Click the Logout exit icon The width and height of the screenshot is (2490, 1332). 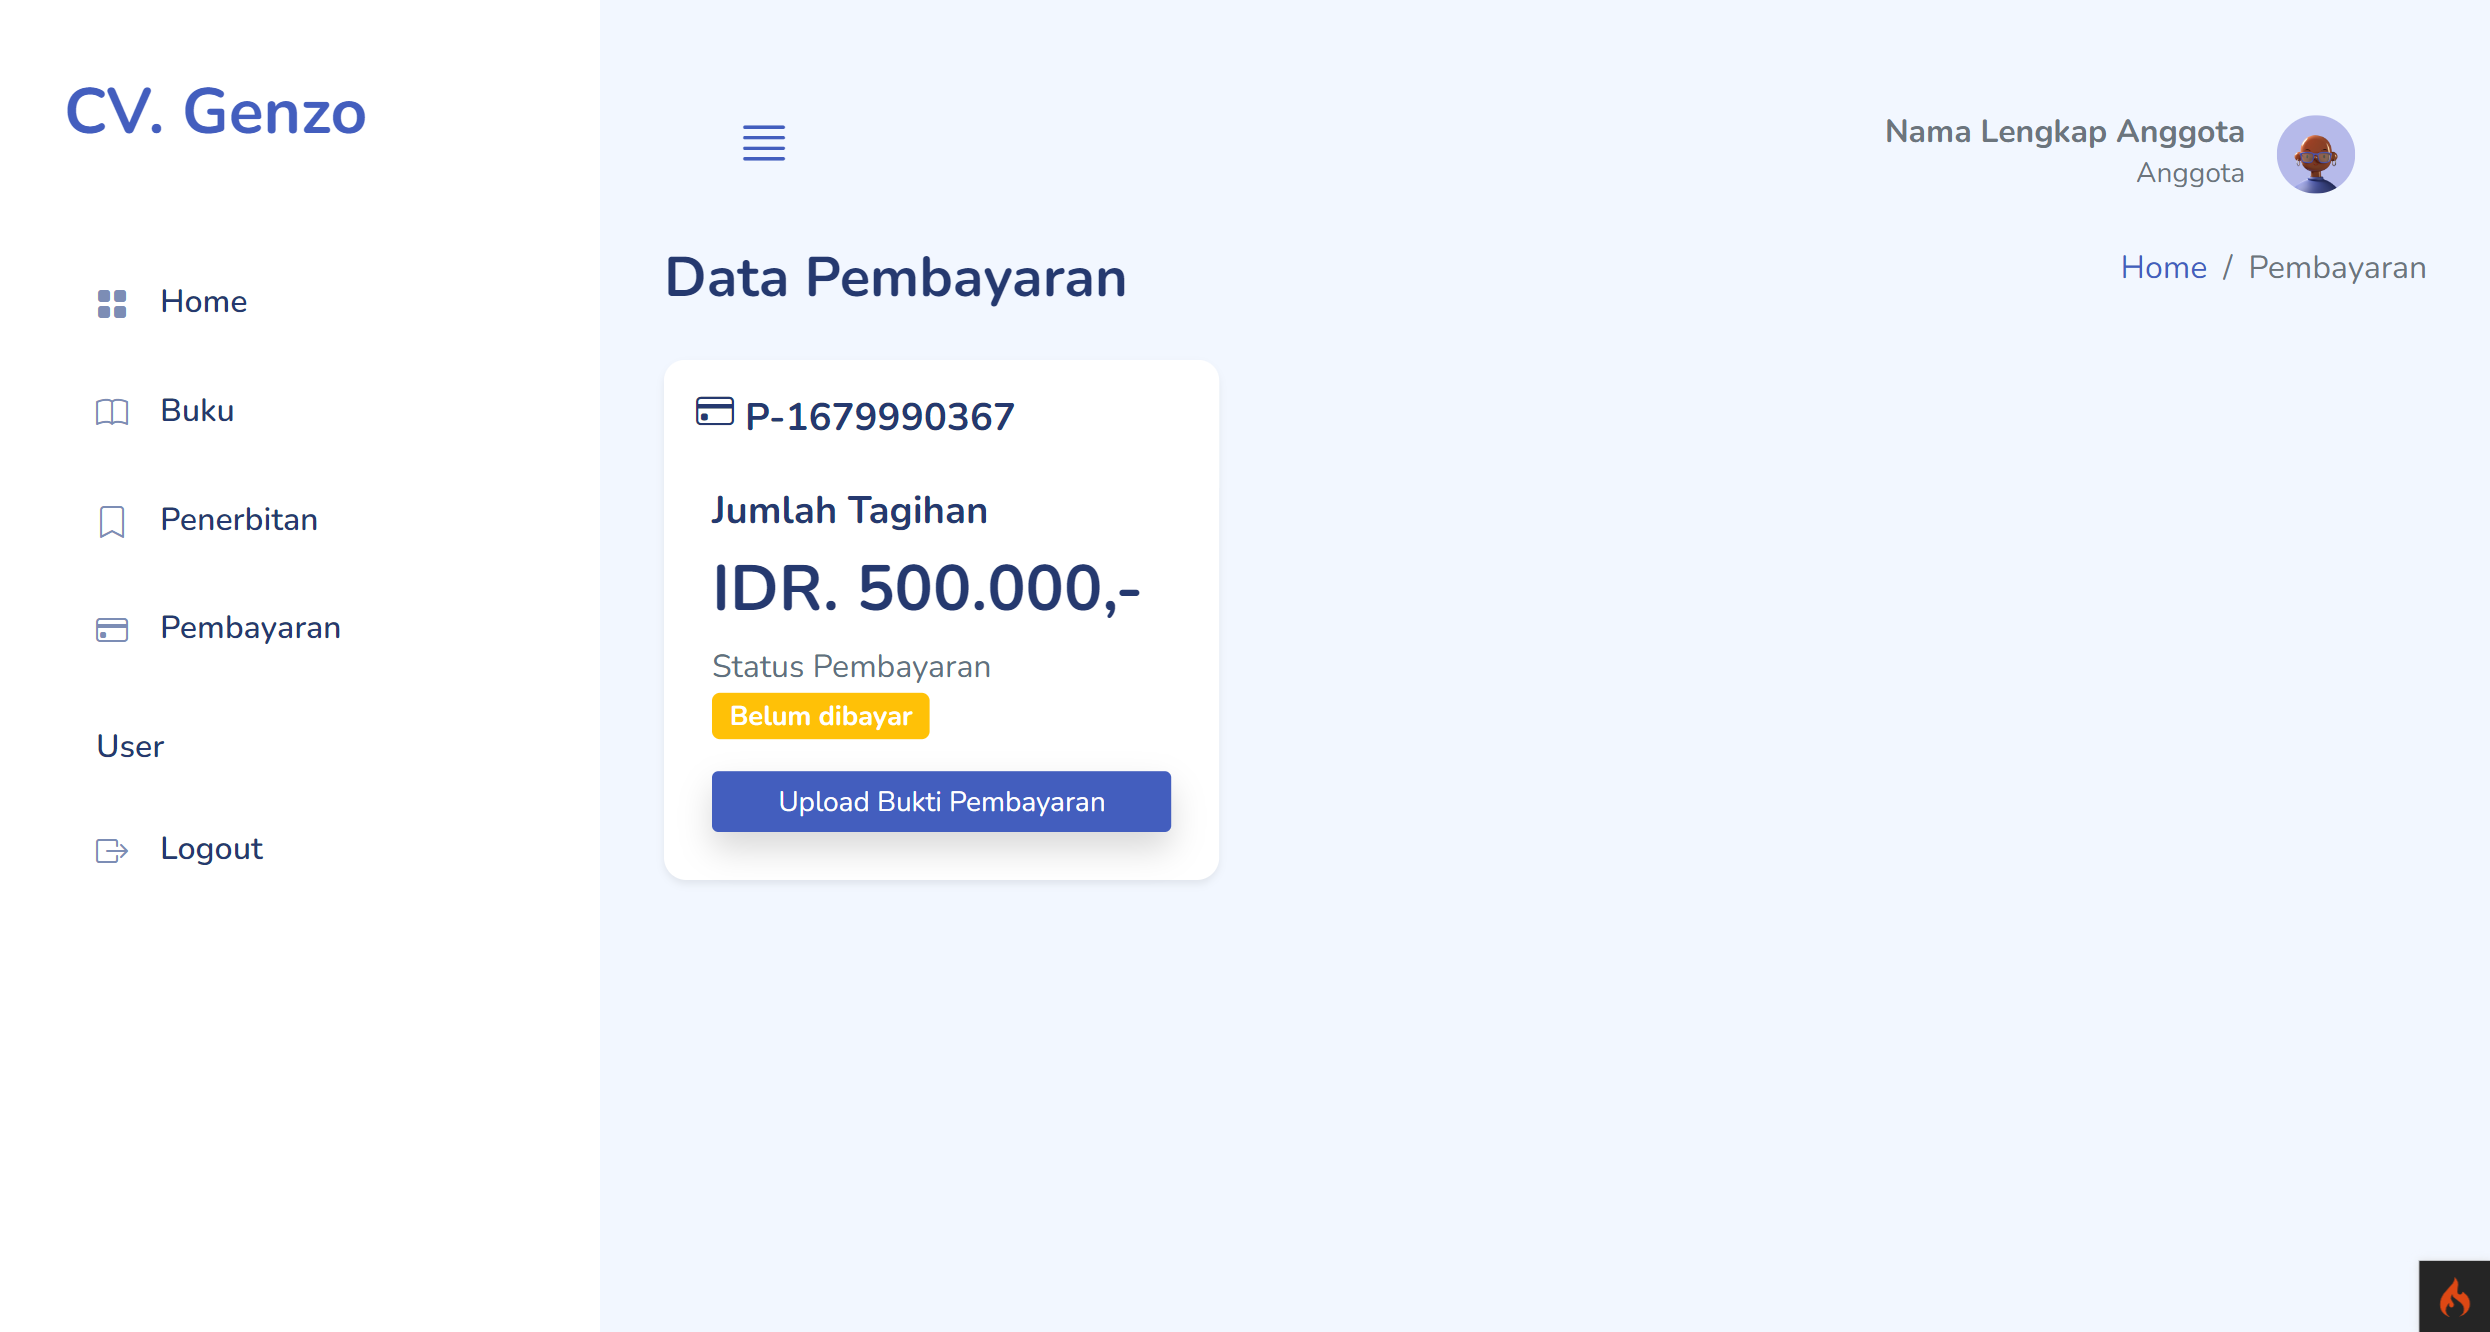[x=110, y=850]
